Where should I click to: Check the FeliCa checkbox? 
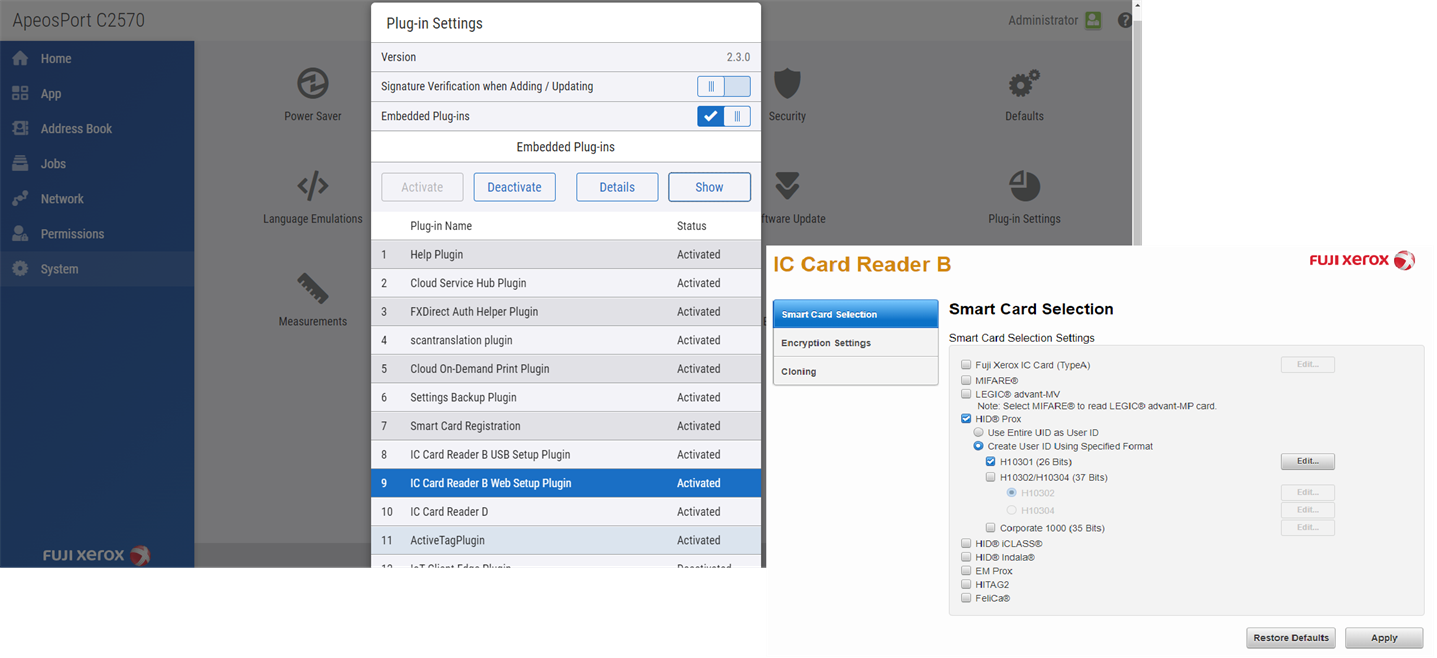966,598
